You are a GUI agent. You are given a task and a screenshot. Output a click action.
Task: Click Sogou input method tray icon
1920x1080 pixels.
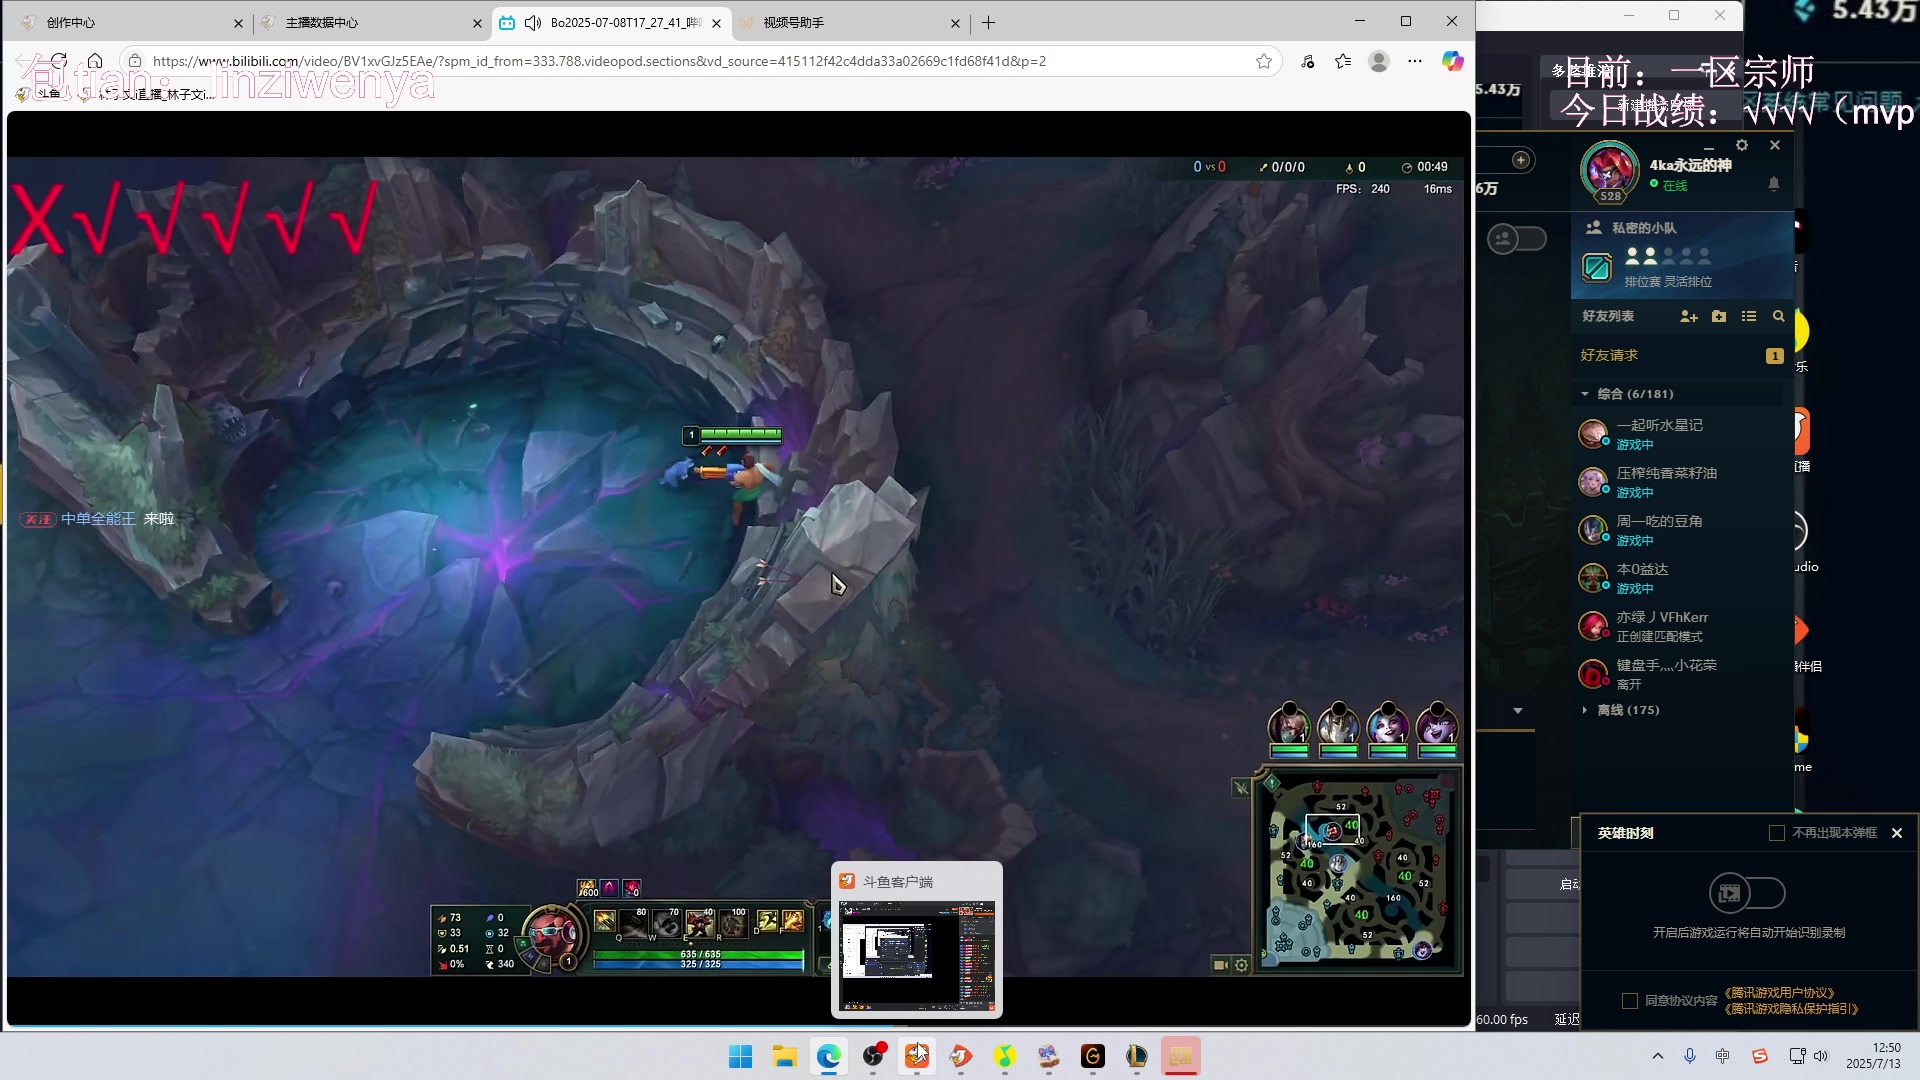click(x=1760, y=1056)
